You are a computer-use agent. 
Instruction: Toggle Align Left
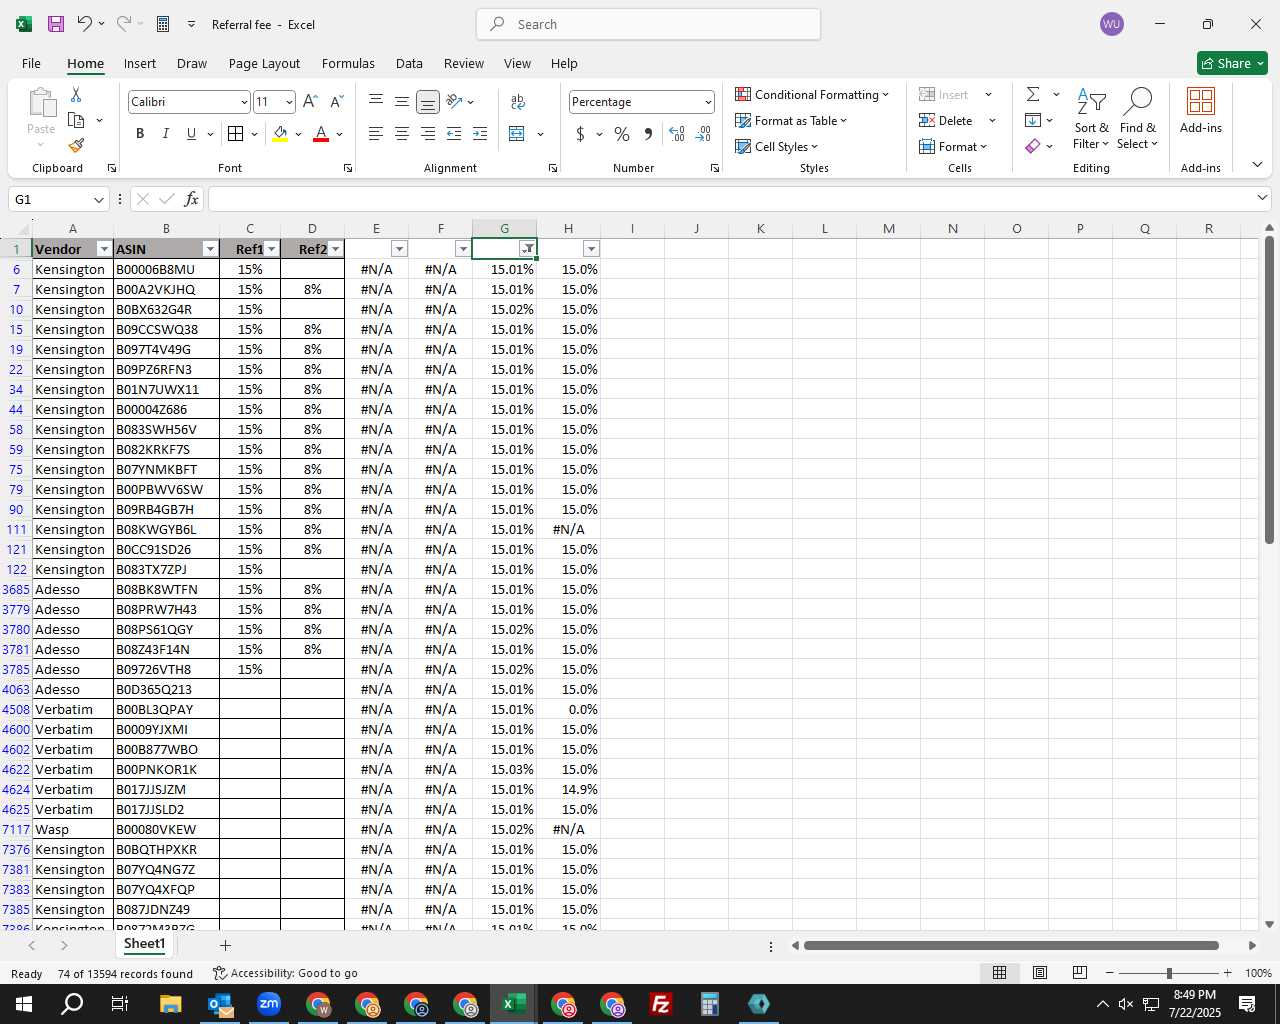pyautogui.click(x=376, y=134)
